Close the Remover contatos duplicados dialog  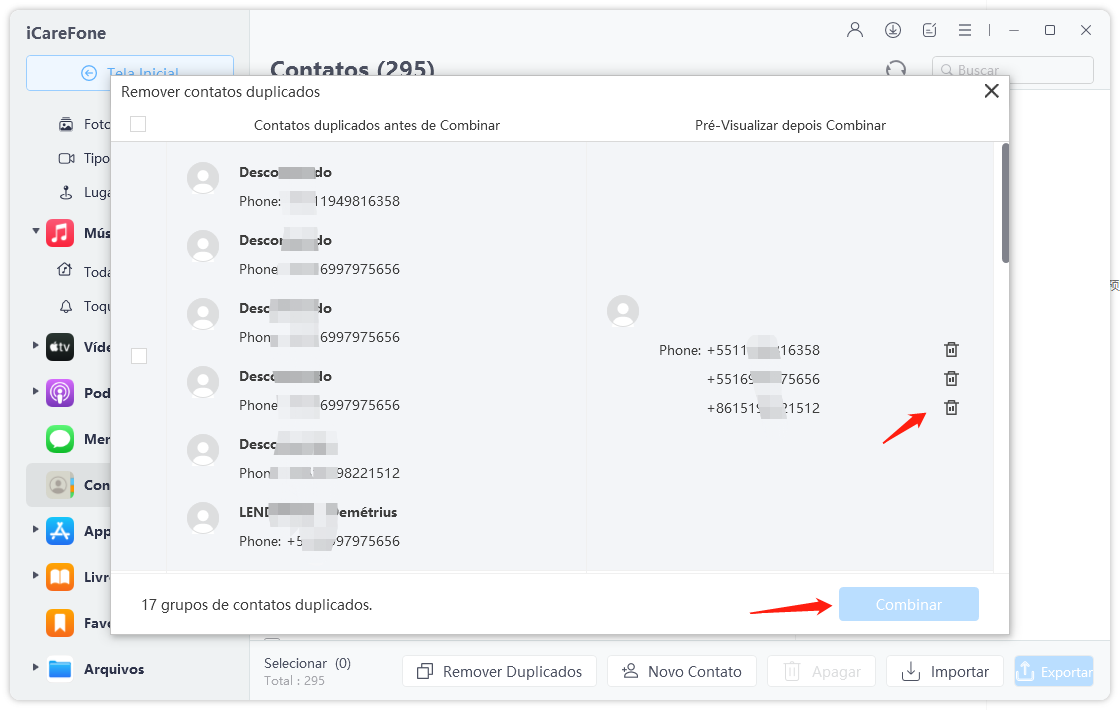click(x=991, y=91)
